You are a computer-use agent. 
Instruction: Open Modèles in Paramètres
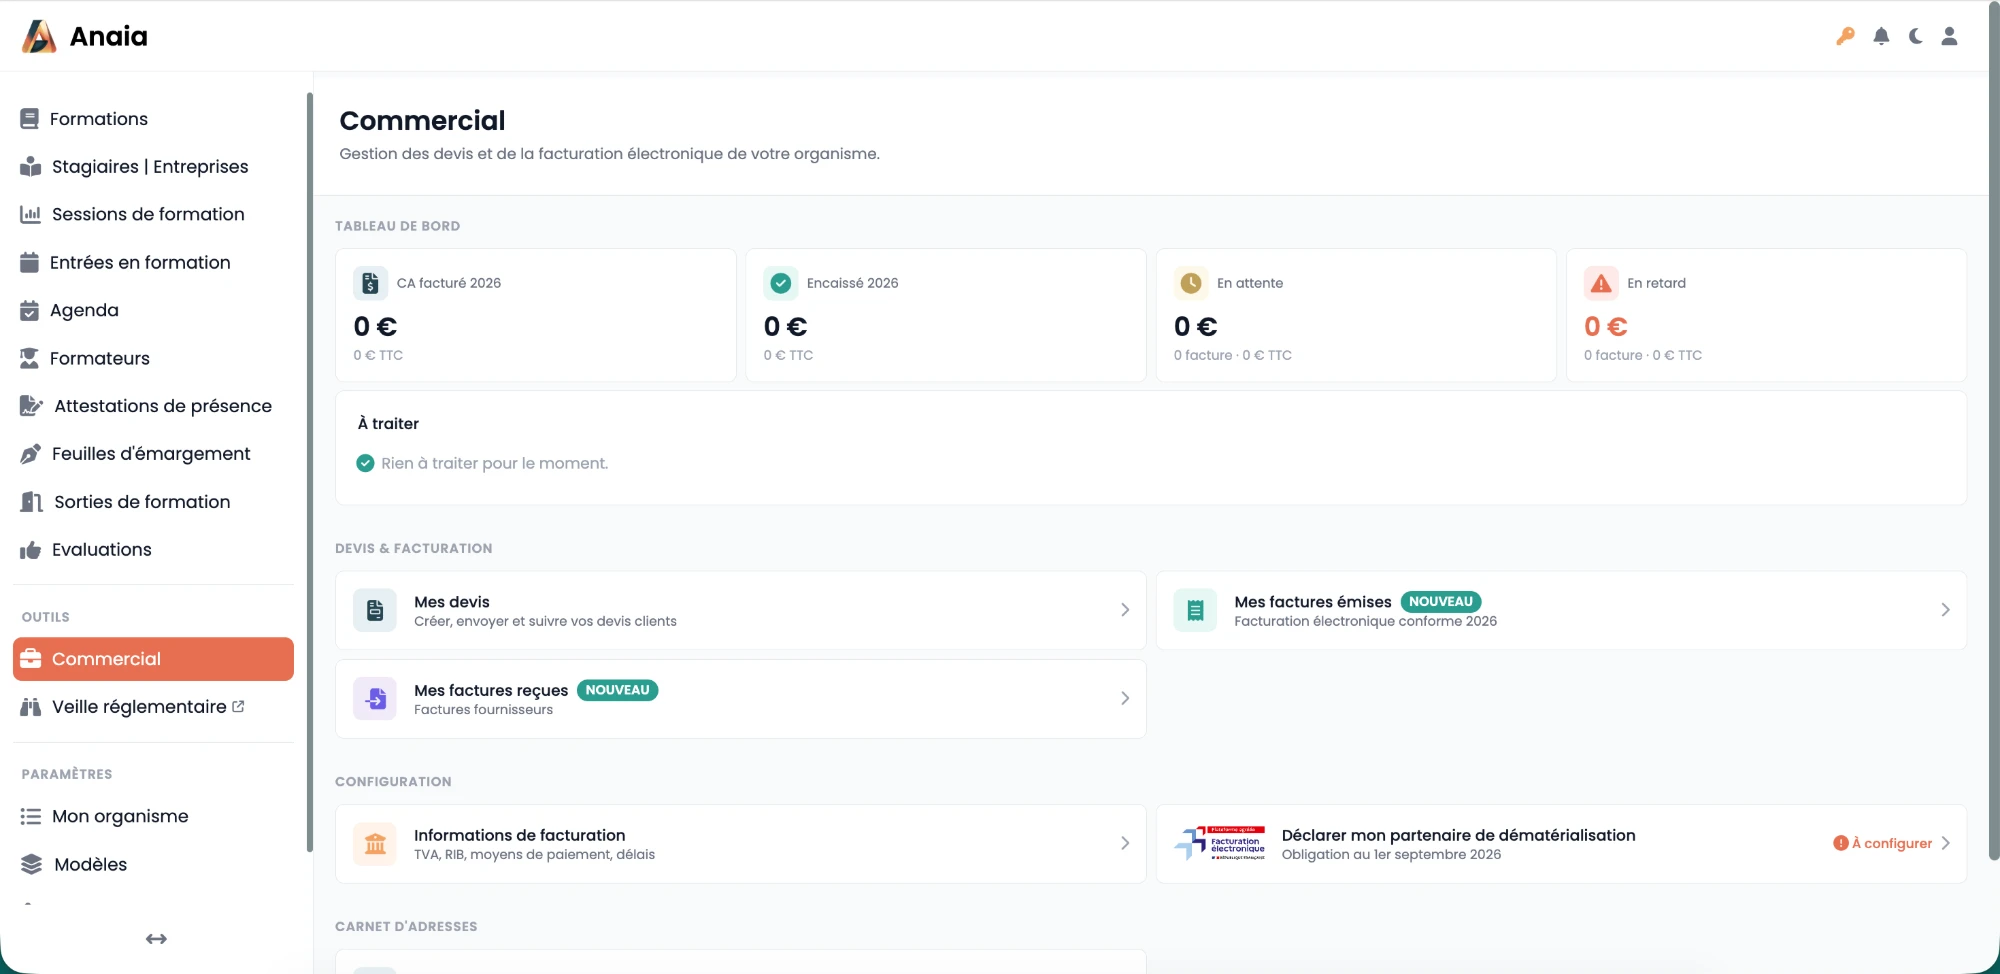click(x=153, y=864)
